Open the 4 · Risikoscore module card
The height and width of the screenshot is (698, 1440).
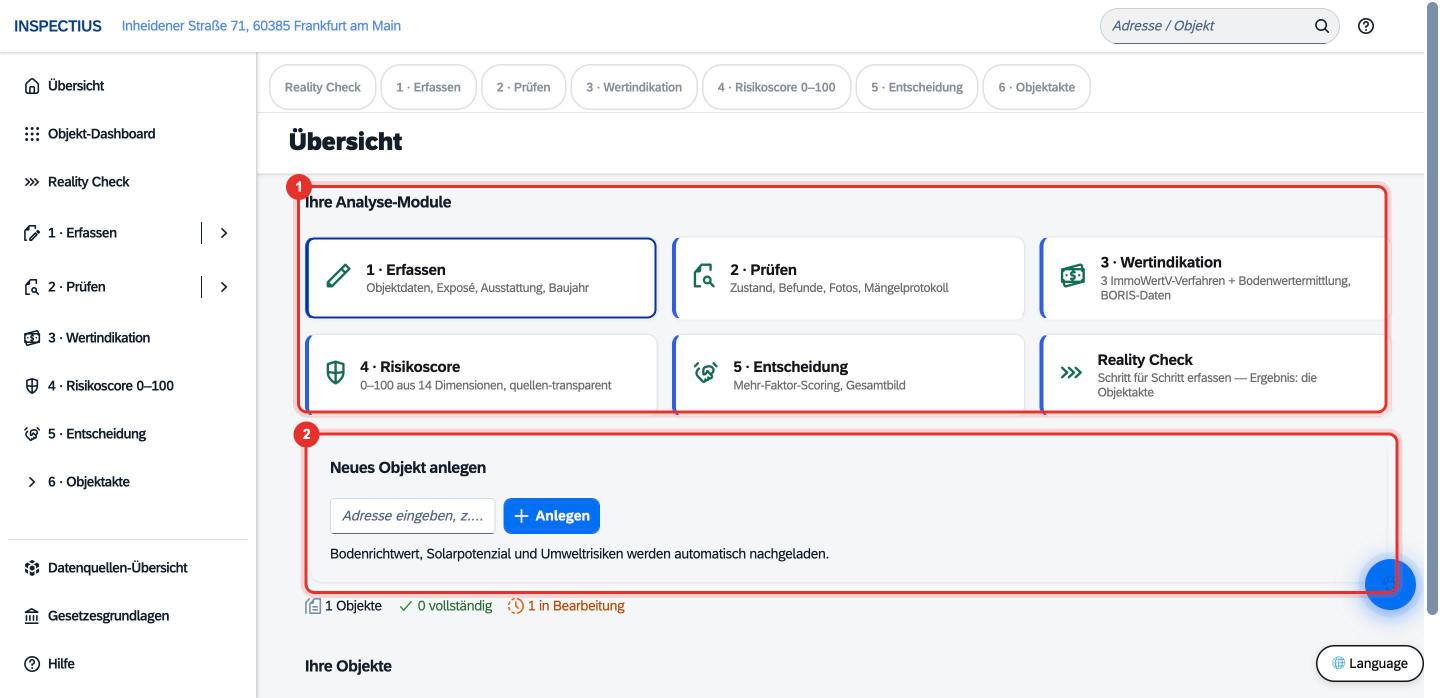pyautogui.click(x=481, y=373)
